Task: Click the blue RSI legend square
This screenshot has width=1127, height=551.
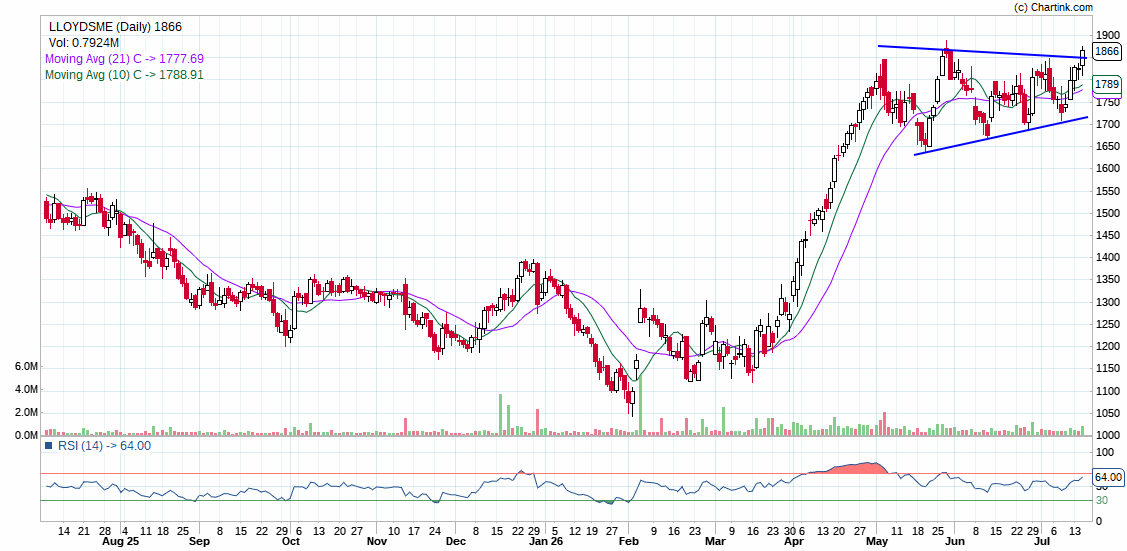Action: pos(49,445)
